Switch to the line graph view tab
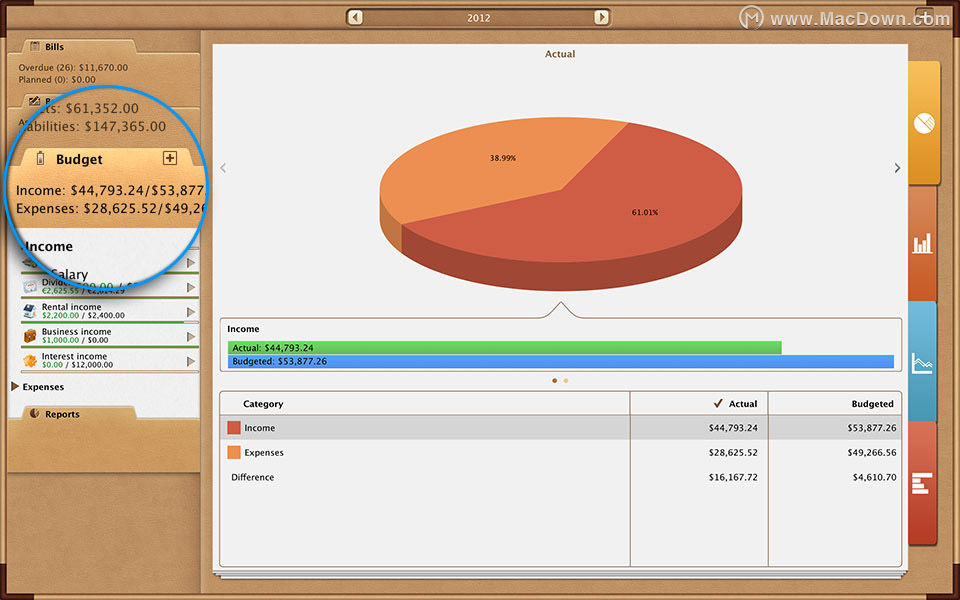960x600 pixels. 922,362
